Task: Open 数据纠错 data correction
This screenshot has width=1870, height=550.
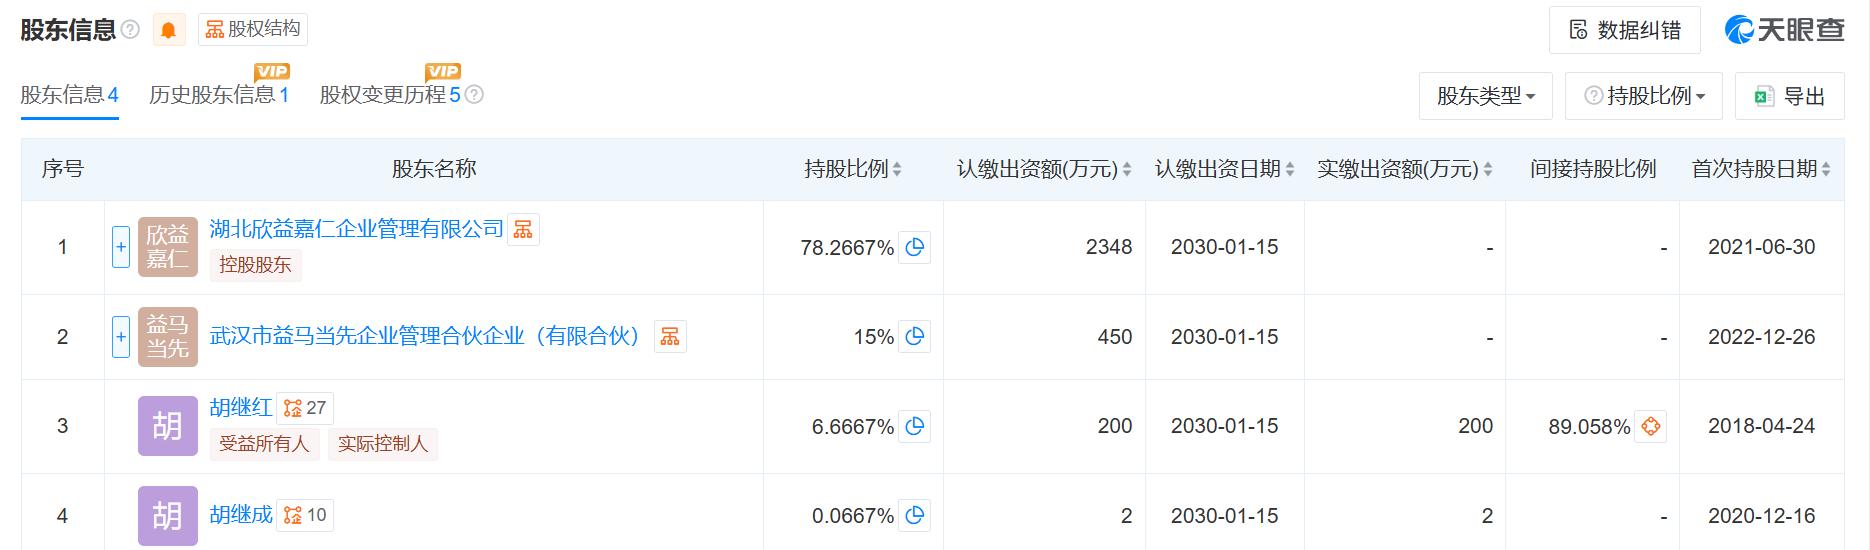Action: (1625, 30)
